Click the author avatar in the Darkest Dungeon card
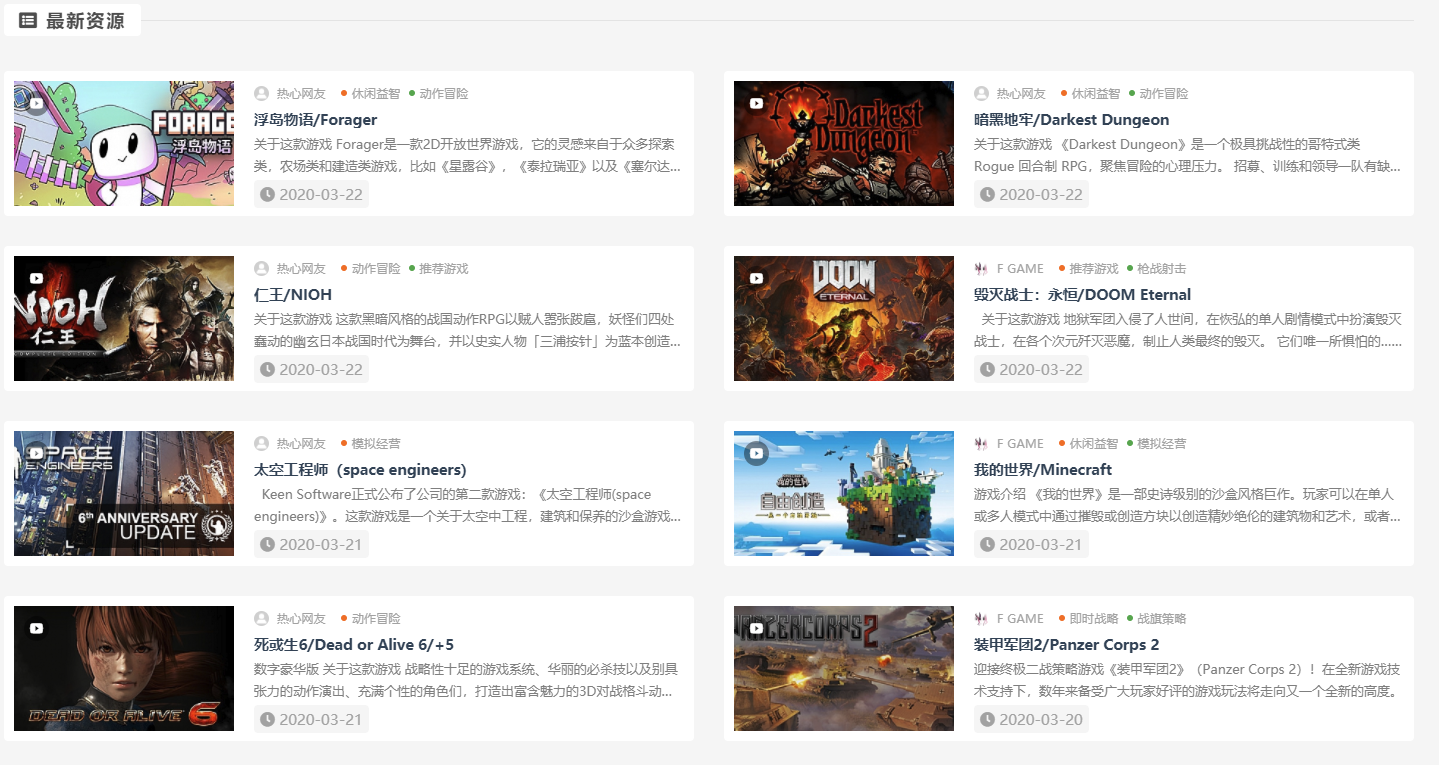Screen dimensions: 1439x765 pyautogui.click(x=982, y=94)
